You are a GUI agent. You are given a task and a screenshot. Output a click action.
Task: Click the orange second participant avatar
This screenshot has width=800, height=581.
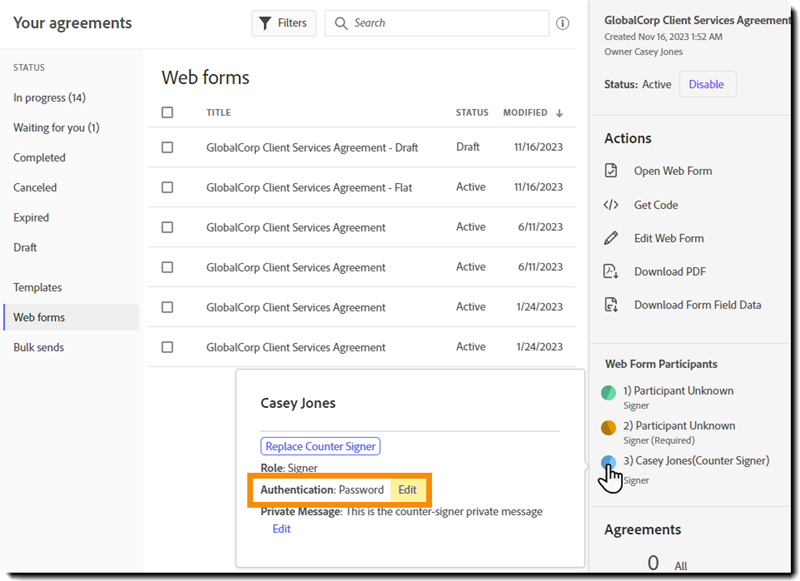pos(609,428)
